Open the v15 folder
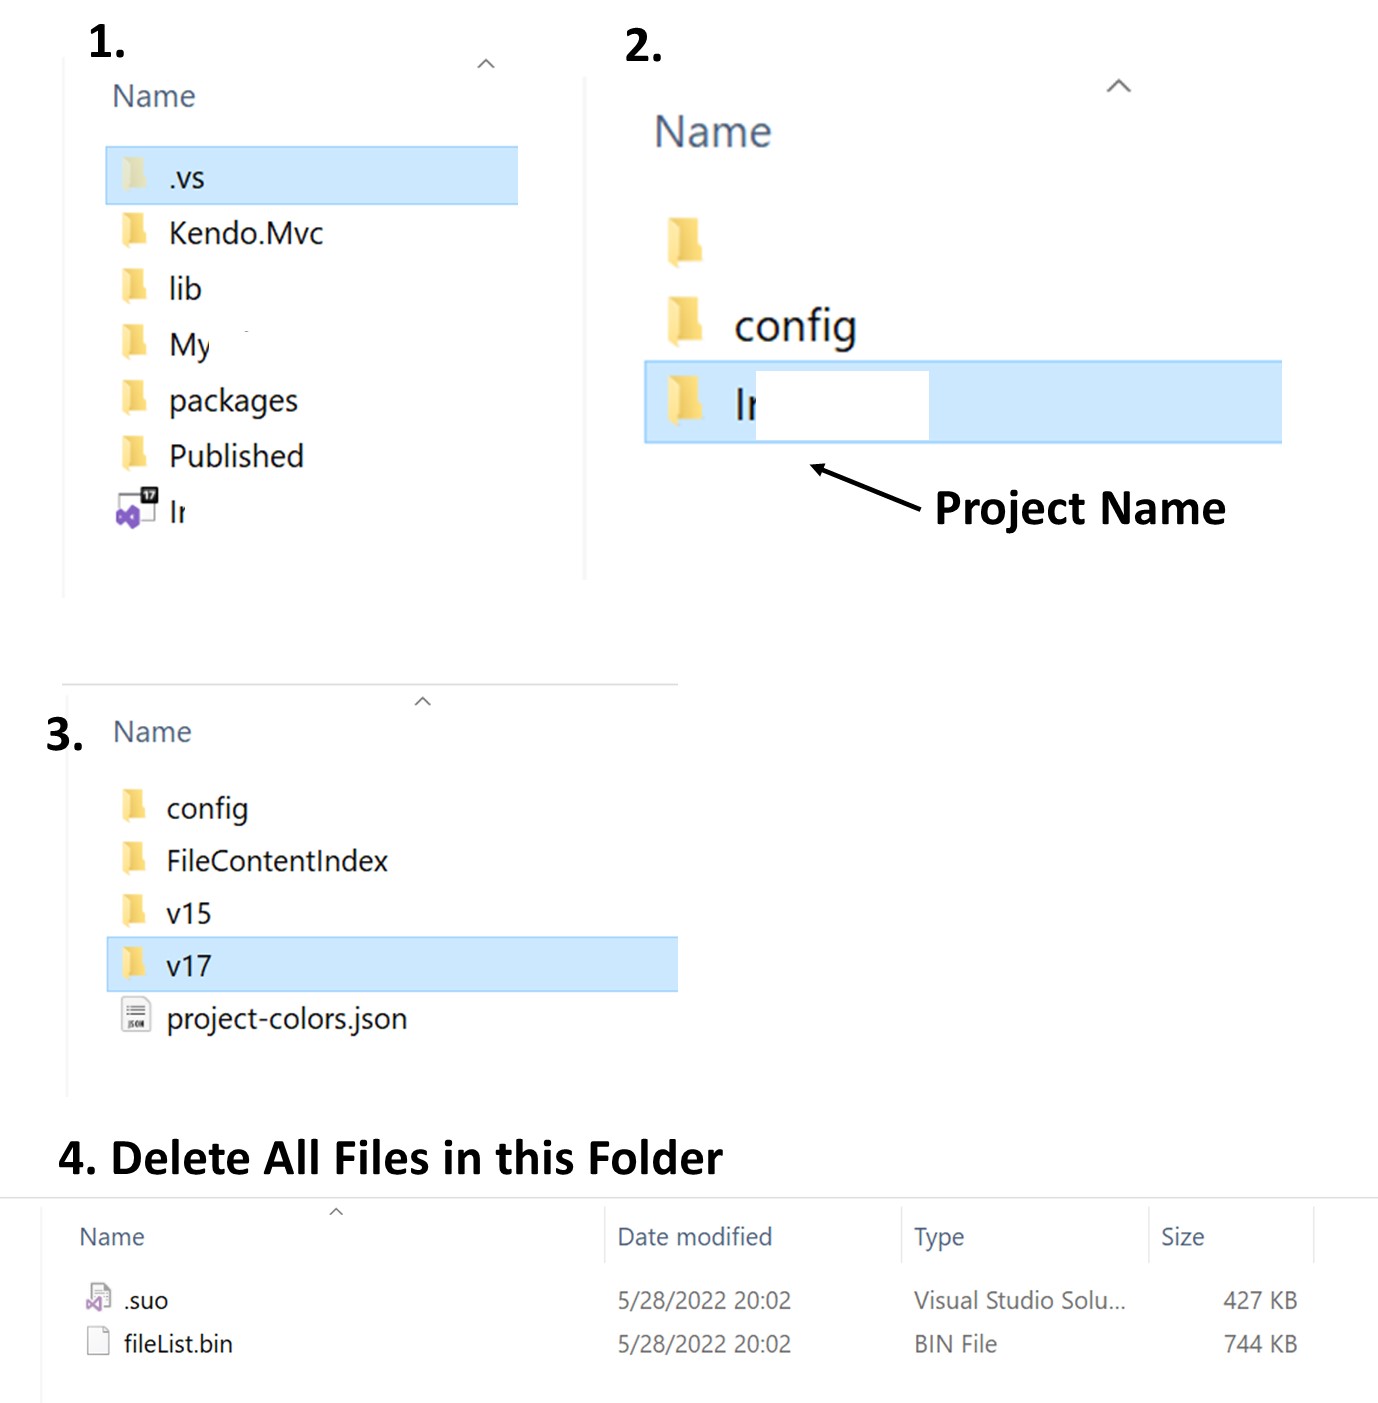This screenshot has height=1403, width=1378. tap(190, 912)
